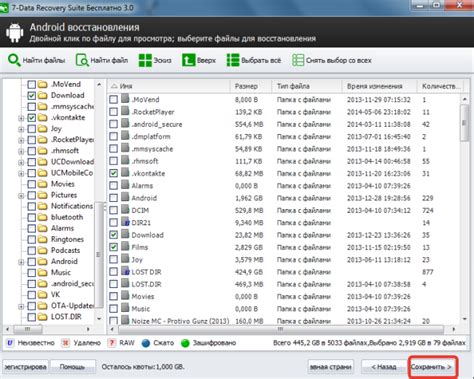The image size is (474, 379).
Task: Click Music folder icon in tree
Action: [x=42, y=272]
